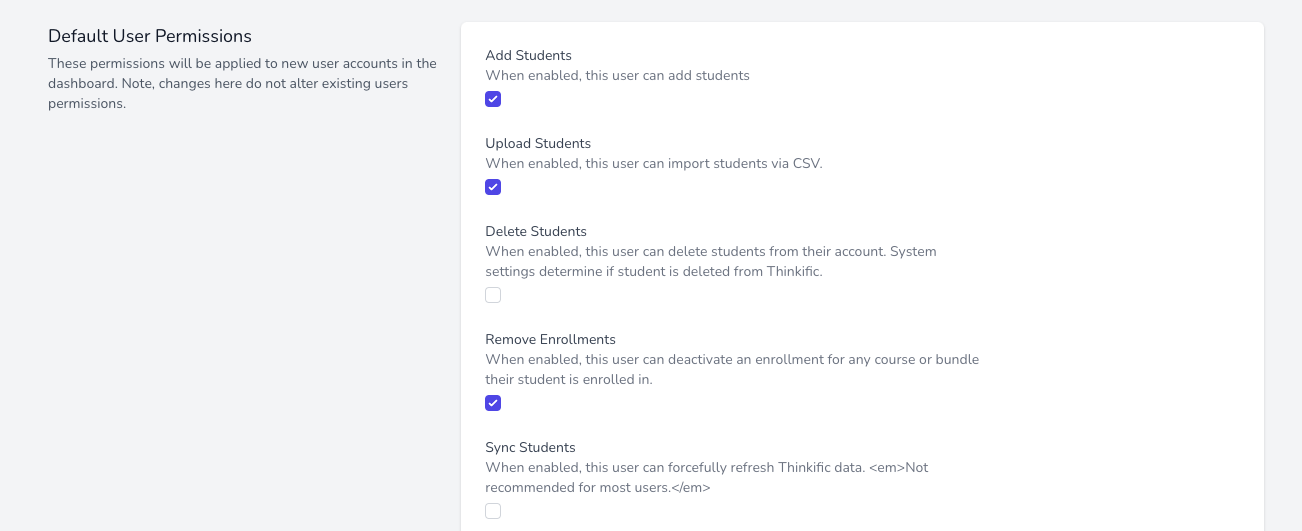Click the Default User Permissions heading

coord(150,36)
